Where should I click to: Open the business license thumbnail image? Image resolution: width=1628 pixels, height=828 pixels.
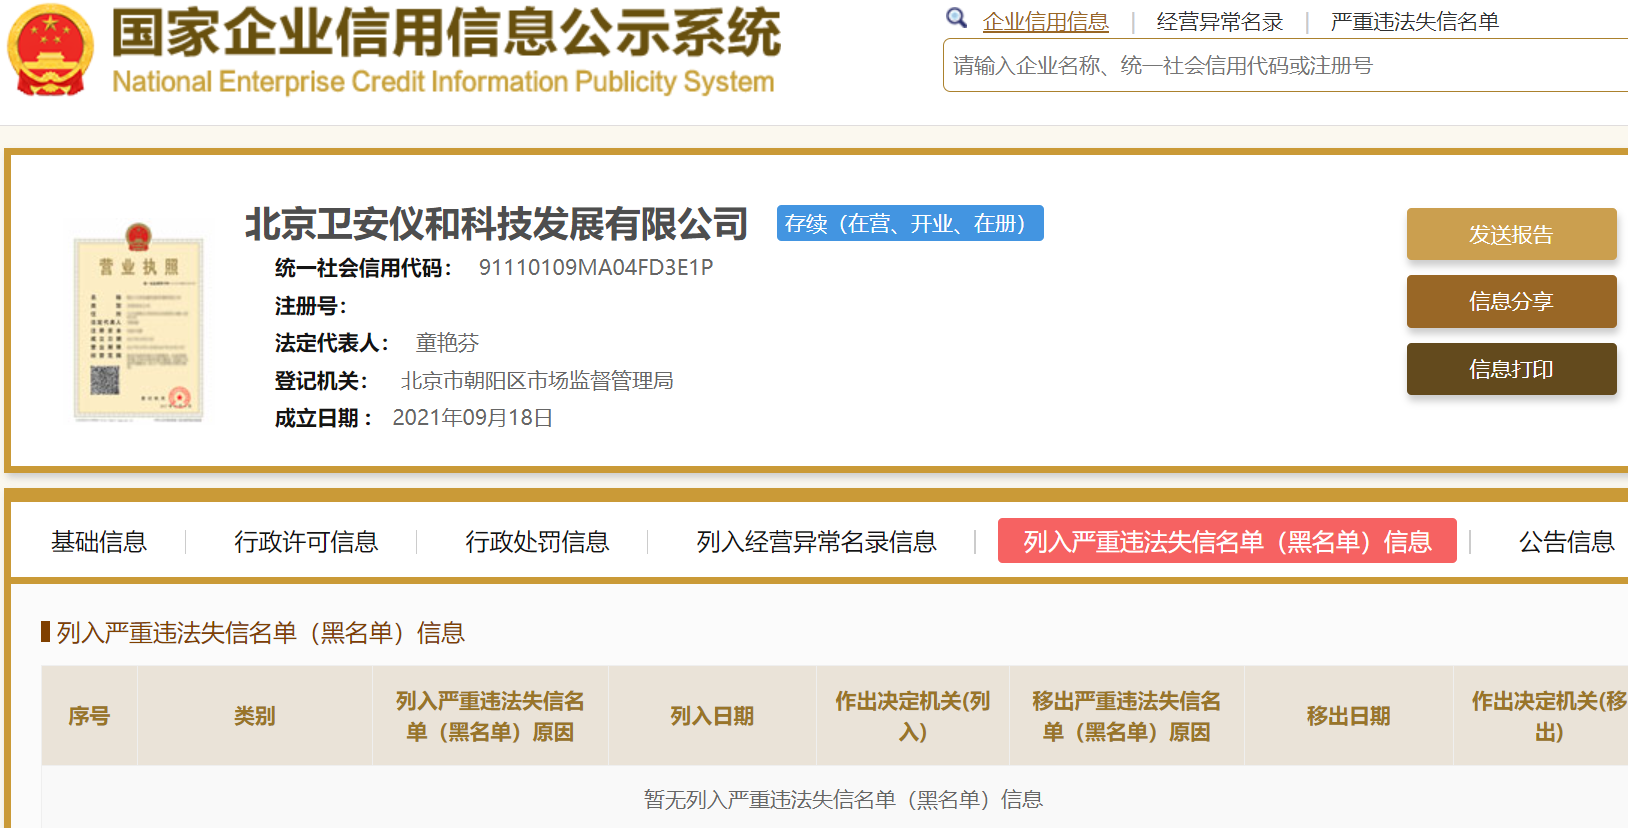(x=139, y=322)
